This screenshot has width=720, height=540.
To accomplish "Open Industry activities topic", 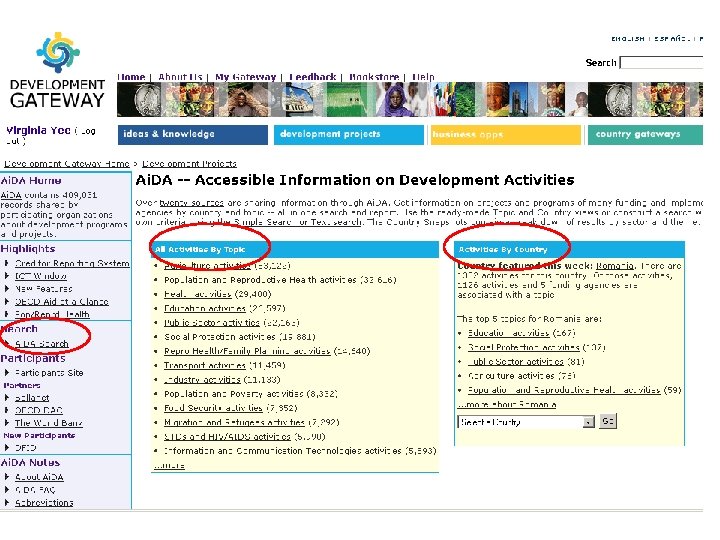I will click(202, 379).
